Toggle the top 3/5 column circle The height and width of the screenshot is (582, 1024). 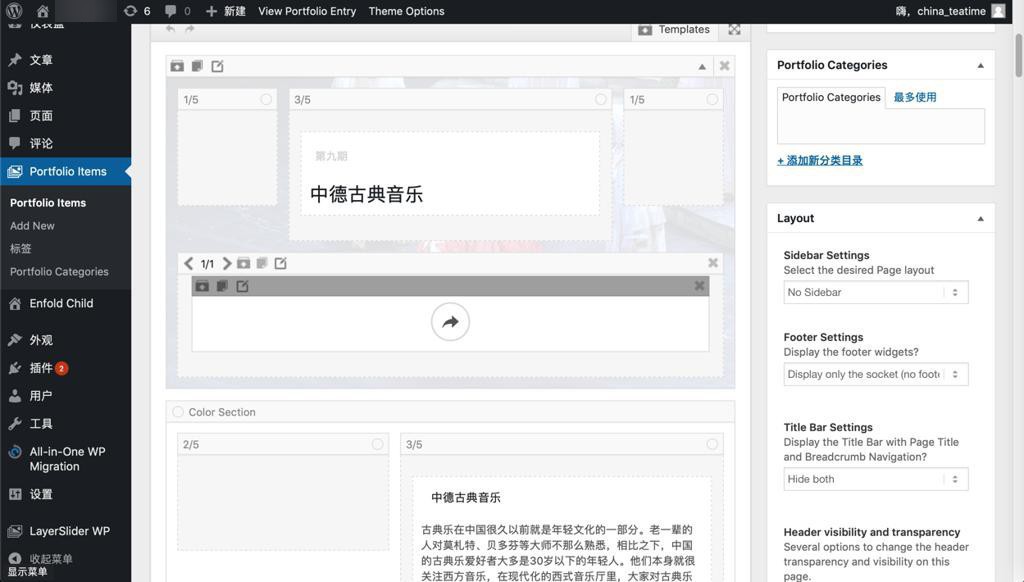600,99
